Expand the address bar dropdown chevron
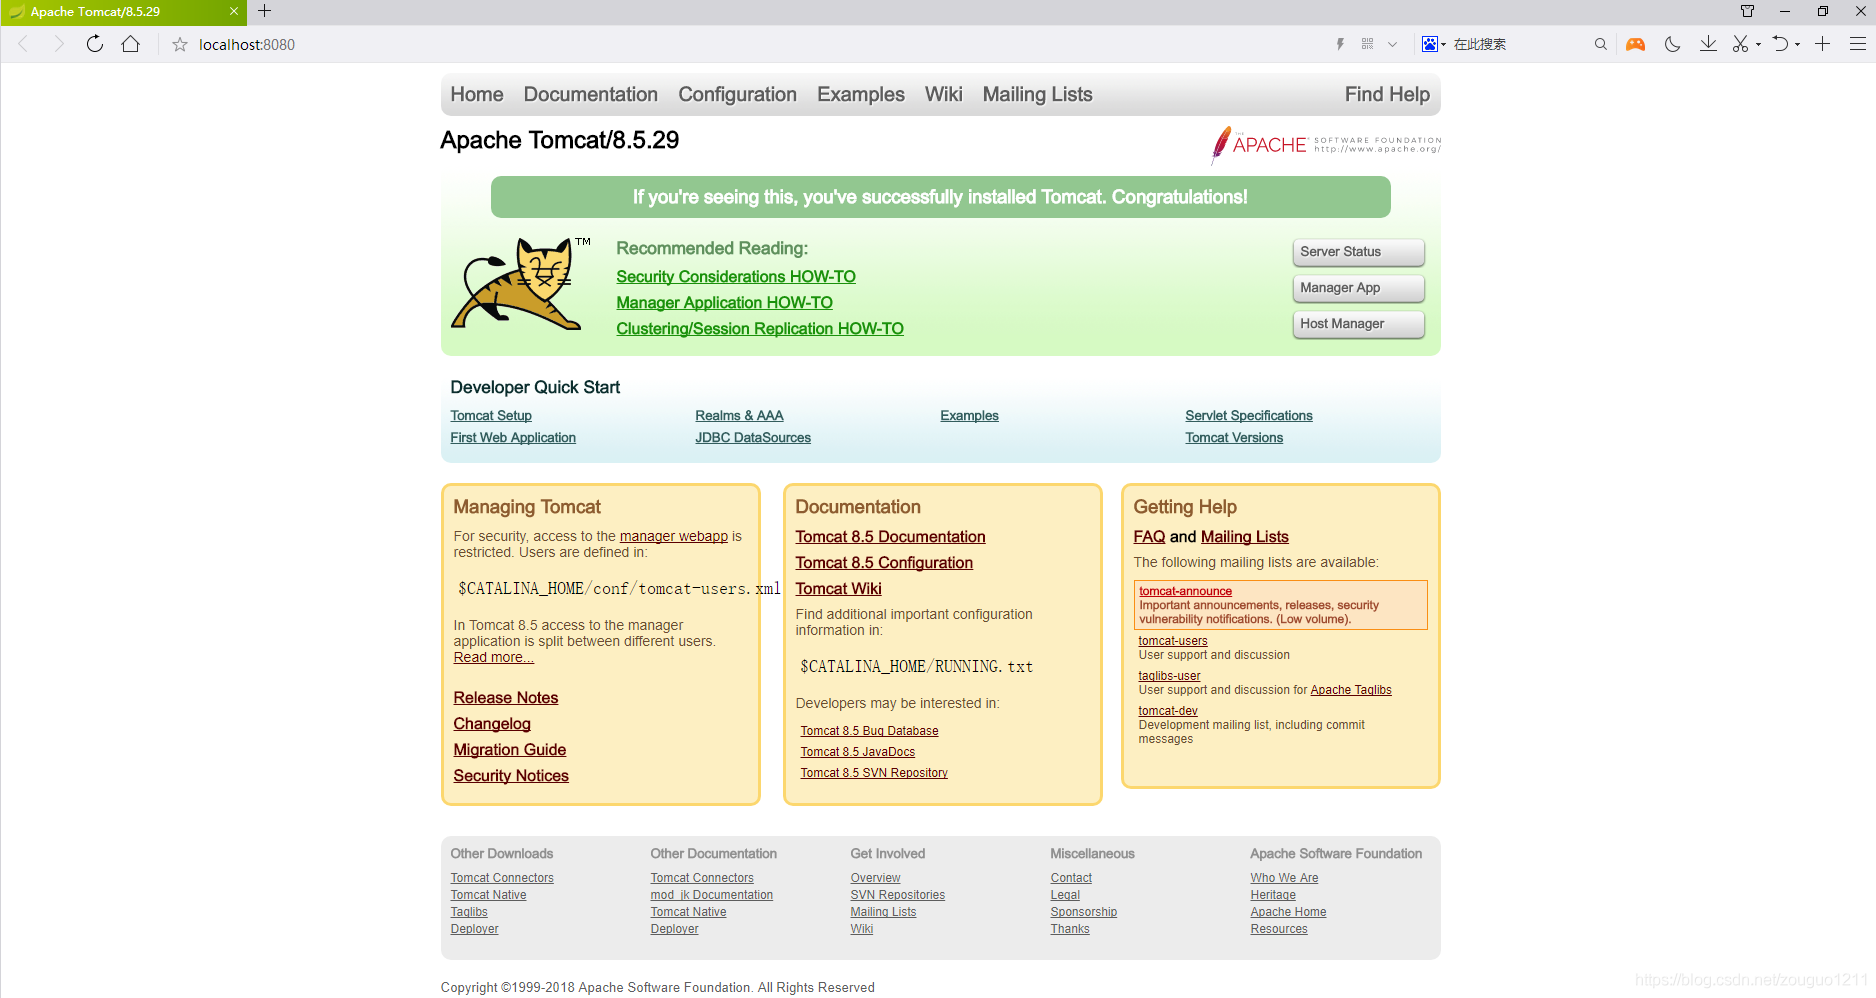 point(1392,44)
